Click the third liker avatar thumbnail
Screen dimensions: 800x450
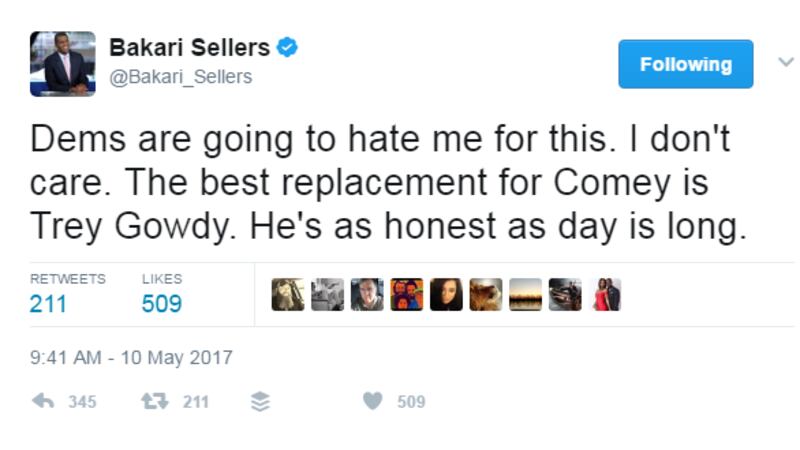point(367,294)
